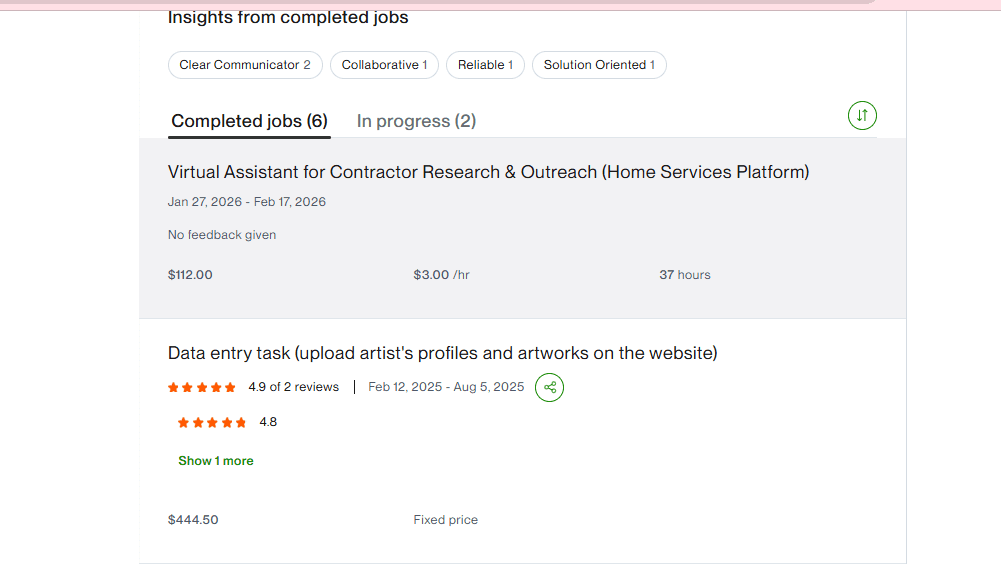Open the Data entry task job title

442,353
